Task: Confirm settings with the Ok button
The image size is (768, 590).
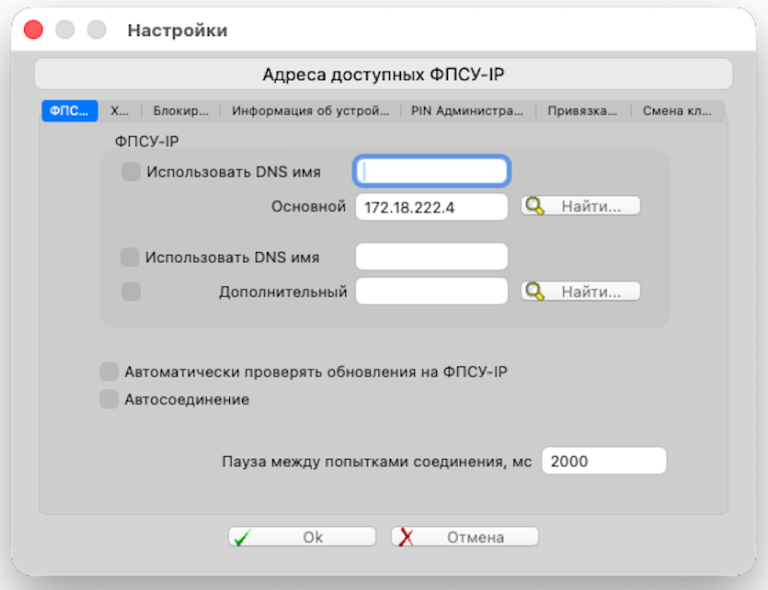Action: pos(302,537)
